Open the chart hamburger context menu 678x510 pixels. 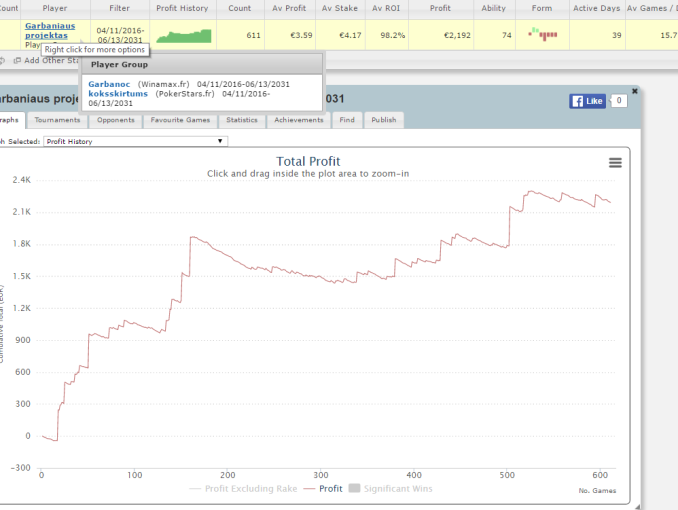pos(615,162)
